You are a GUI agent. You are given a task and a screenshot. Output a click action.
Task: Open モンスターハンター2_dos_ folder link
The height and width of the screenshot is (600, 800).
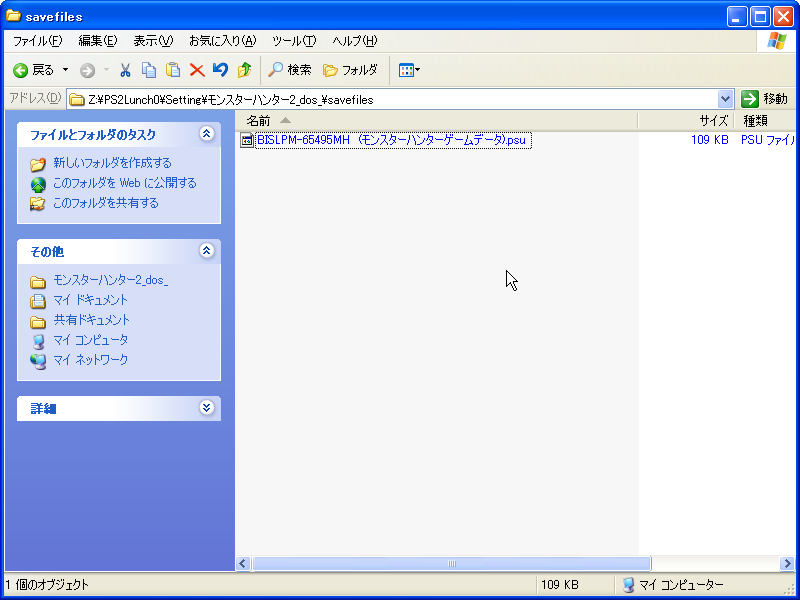(x=111, y=281)
